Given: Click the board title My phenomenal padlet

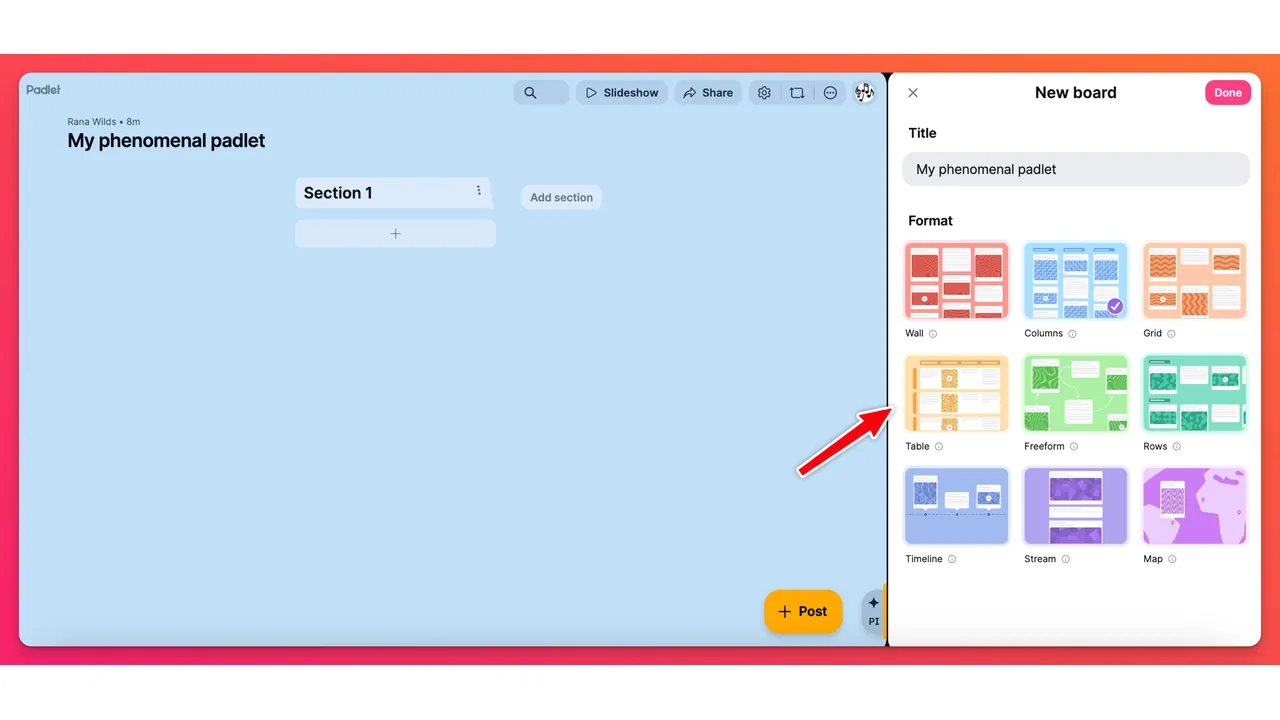Looking at the screenshot, I should click(x=166, y=141).
